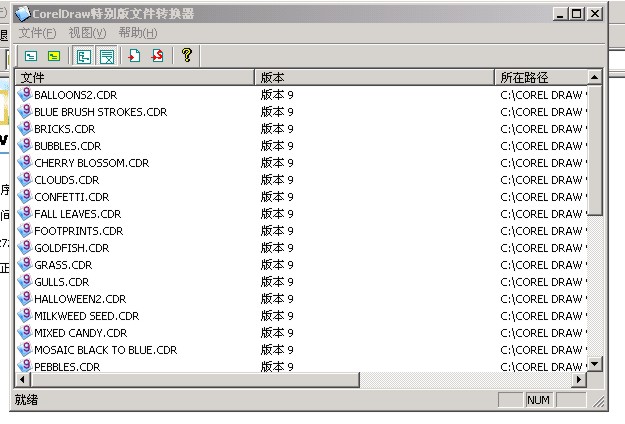
Task: Click the yellow list-view toolbar icon
Action: 54,56
